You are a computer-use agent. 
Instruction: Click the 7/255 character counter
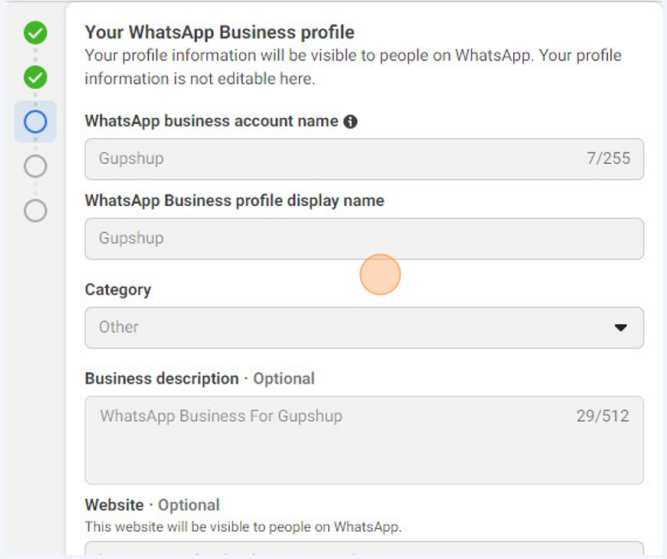coord(608,158)
